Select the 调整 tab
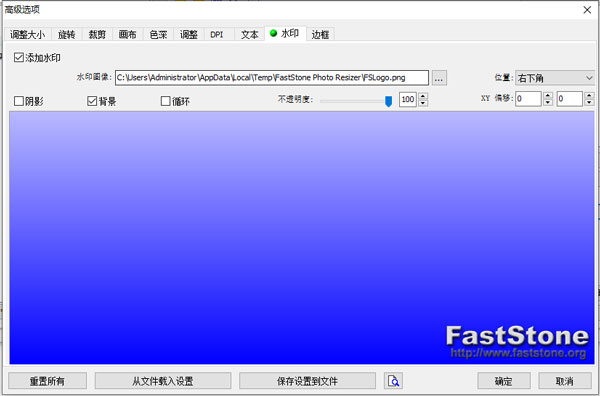The image size is (600, 396). click(x=189, y=34)
